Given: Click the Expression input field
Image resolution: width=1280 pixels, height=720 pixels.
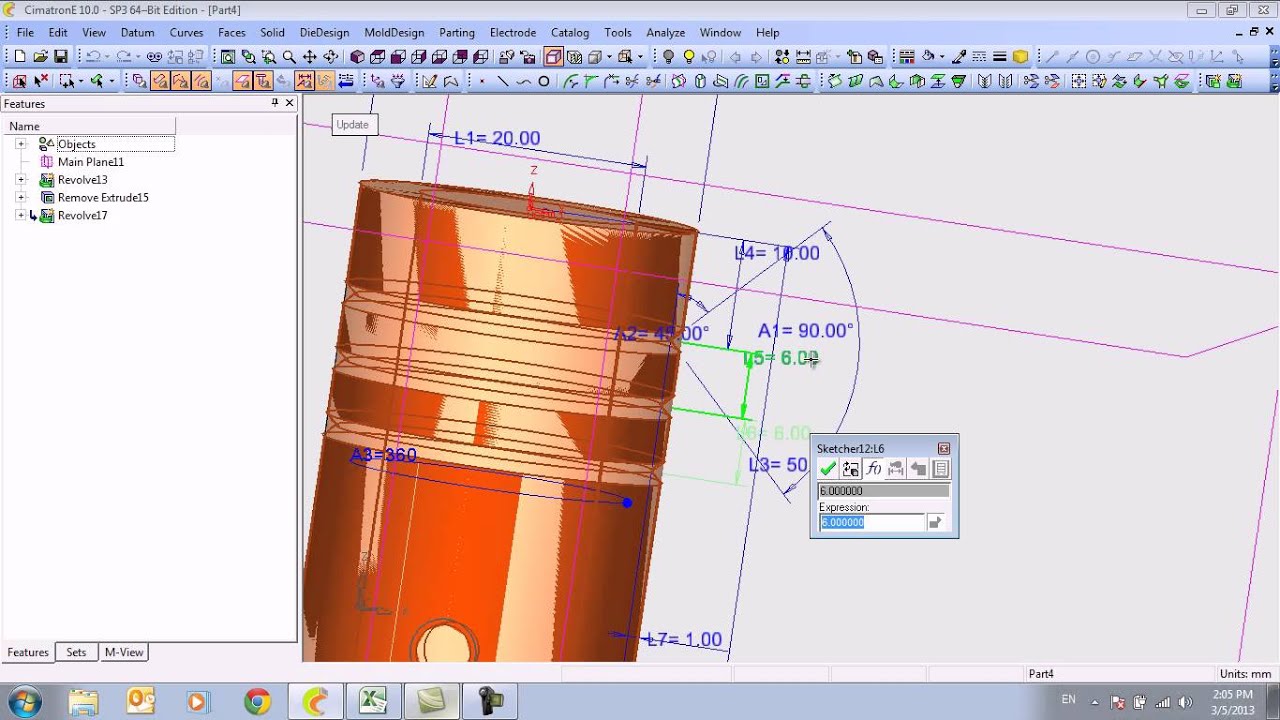Looking at the screenshot, I should pos(872,522).
